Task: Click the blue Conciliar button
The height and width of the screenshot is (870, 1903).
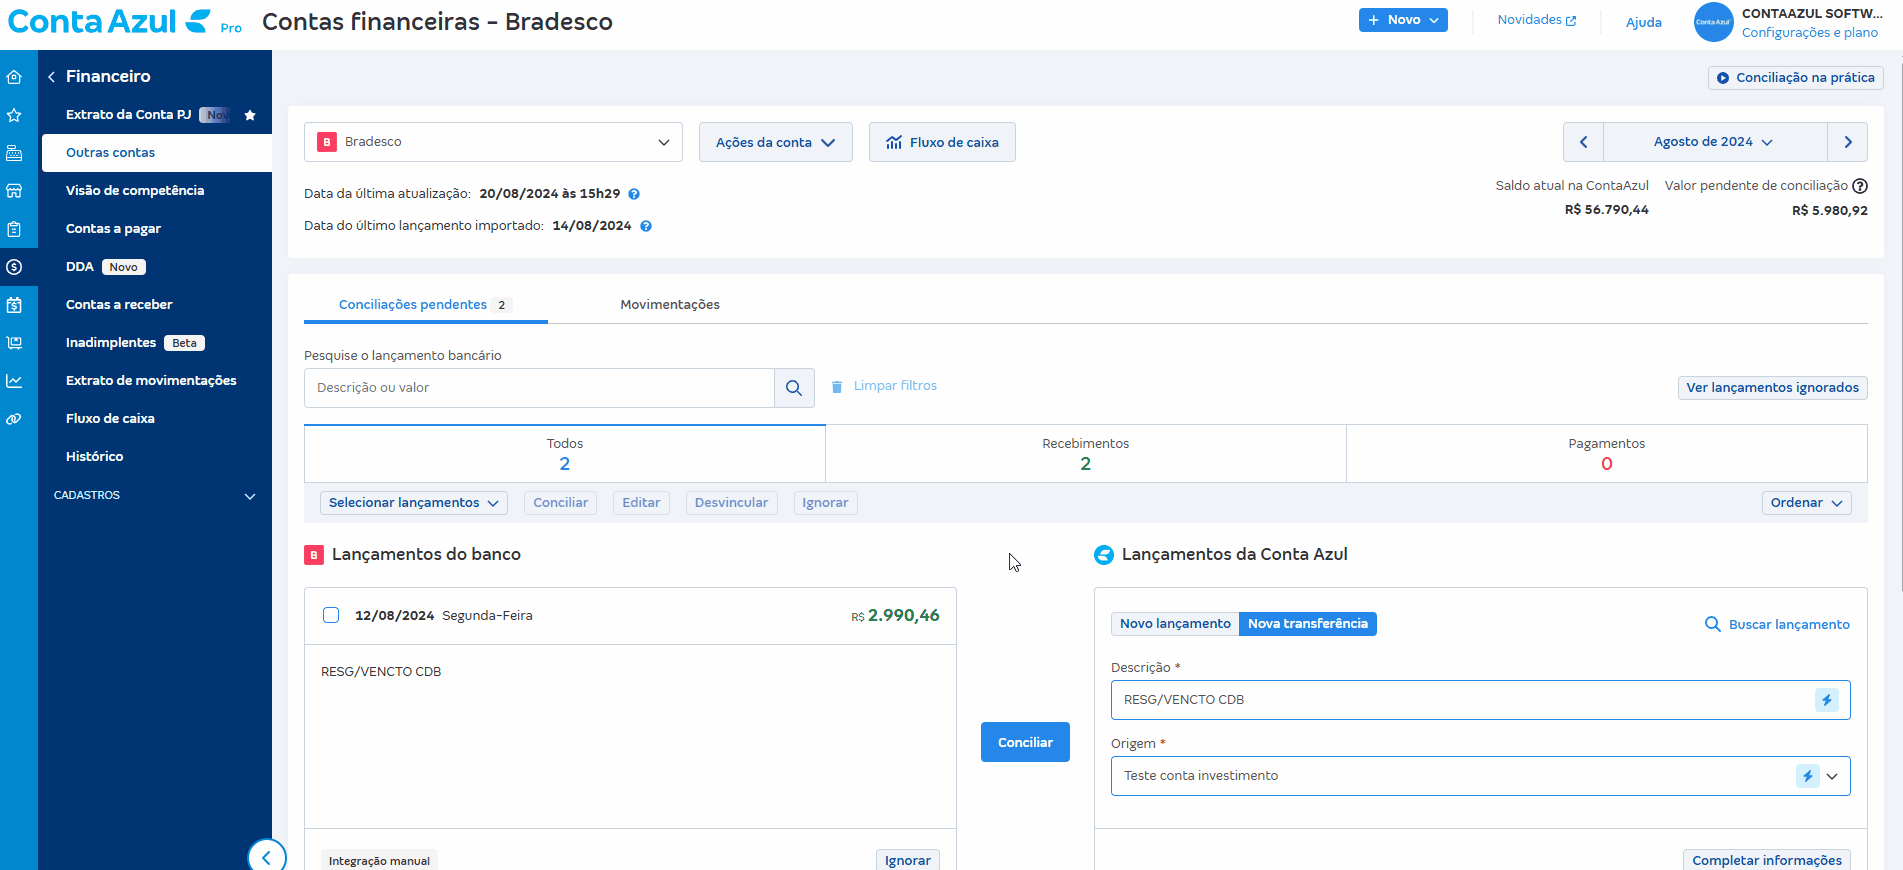Action: [x=1025, y=742]
